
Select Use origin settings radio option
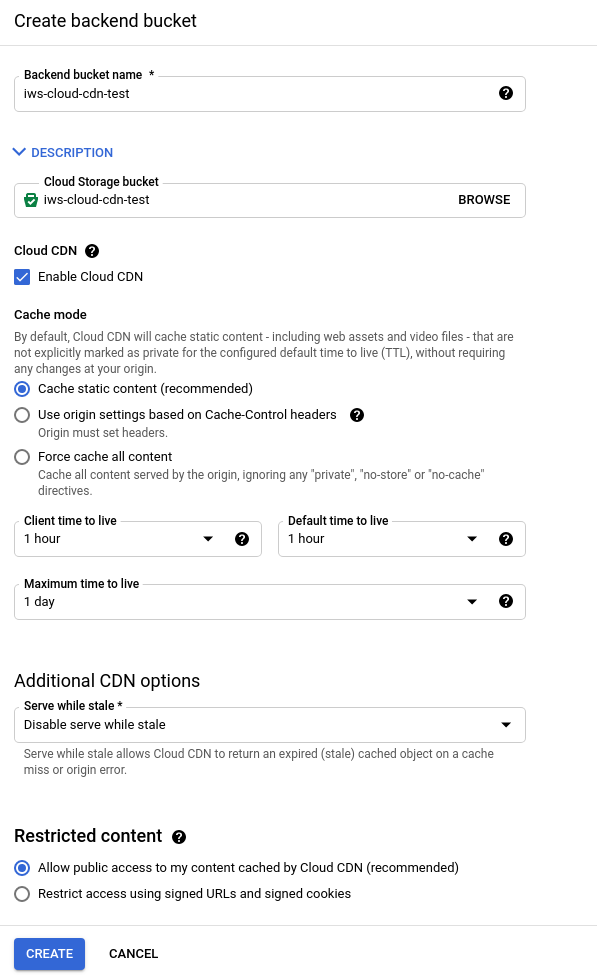22,415
